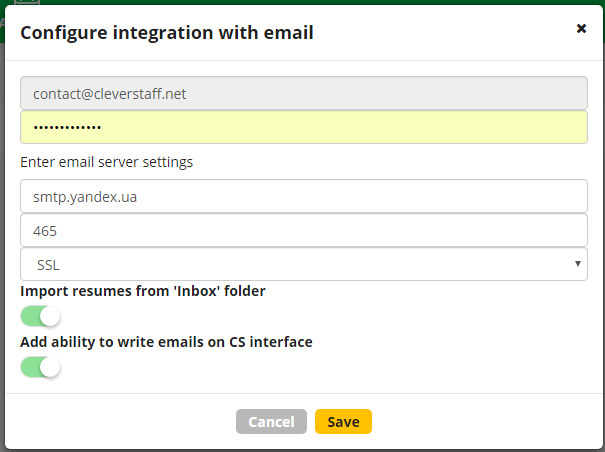Screen dimensions: 605x452
Task: Click the contact@cleverstaff.net email field
Action: [x=304, y=93]
